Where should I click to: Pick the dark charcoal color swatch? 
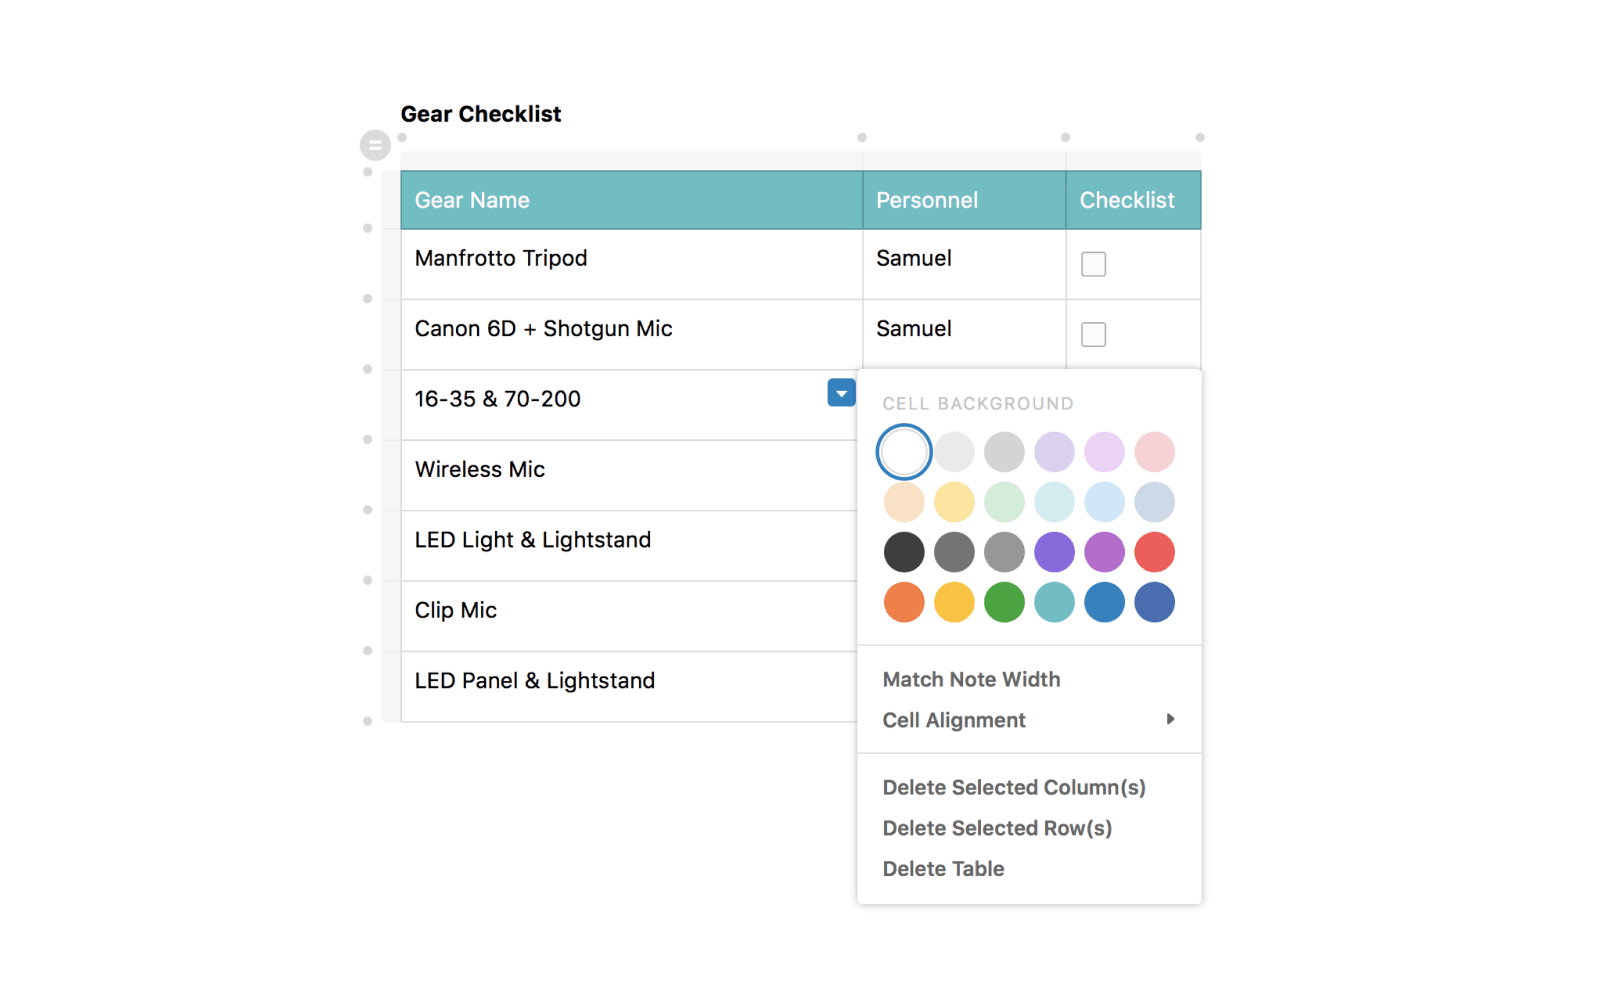tap(904, 552)
